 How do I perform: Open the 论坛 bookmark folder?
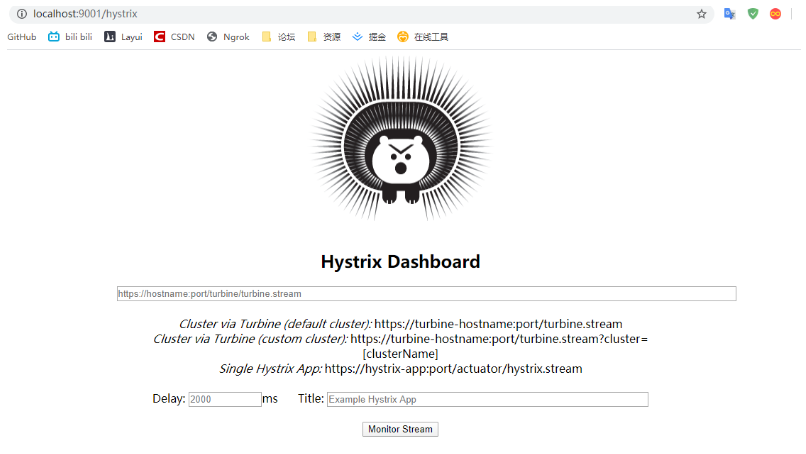pos(278,37)
